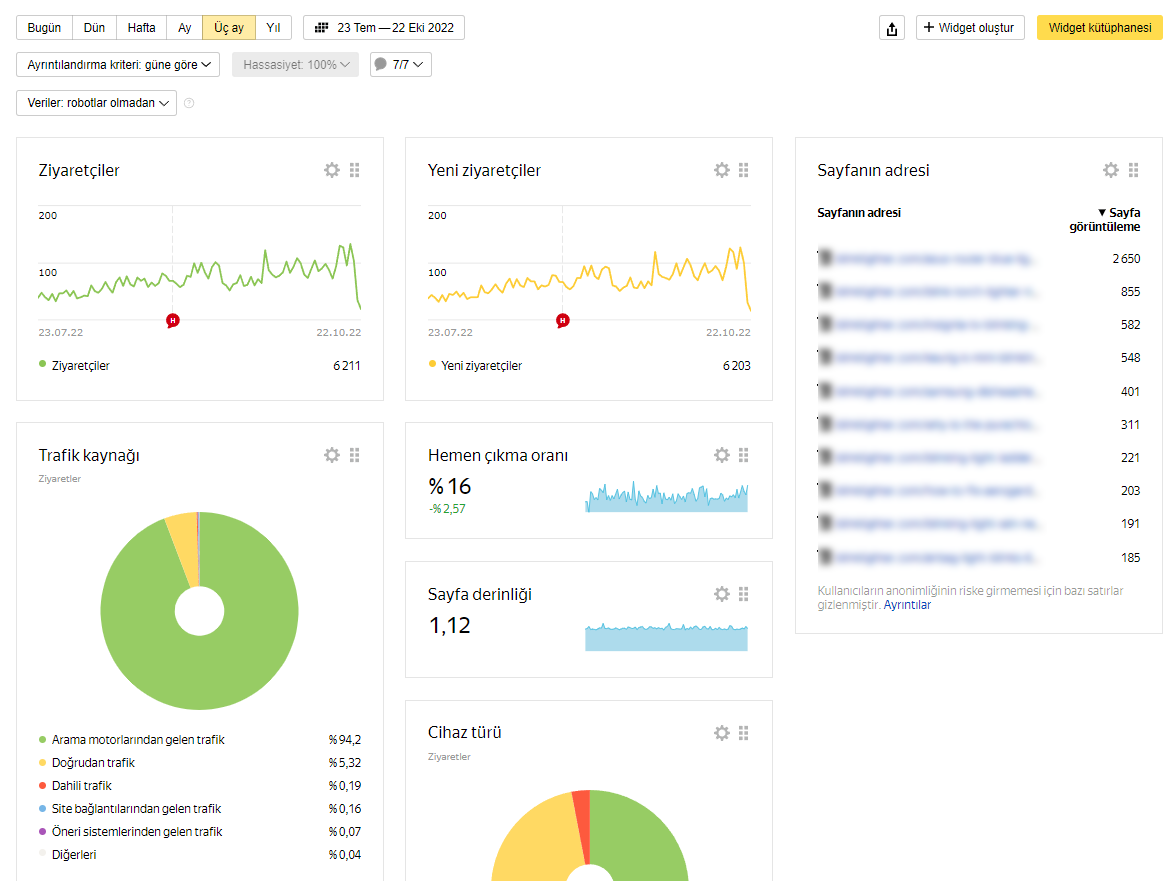This screenshot has width=1174, height=881.
Task: Open Veriler: robotlar olmadan dropdown
Action: 97,103
